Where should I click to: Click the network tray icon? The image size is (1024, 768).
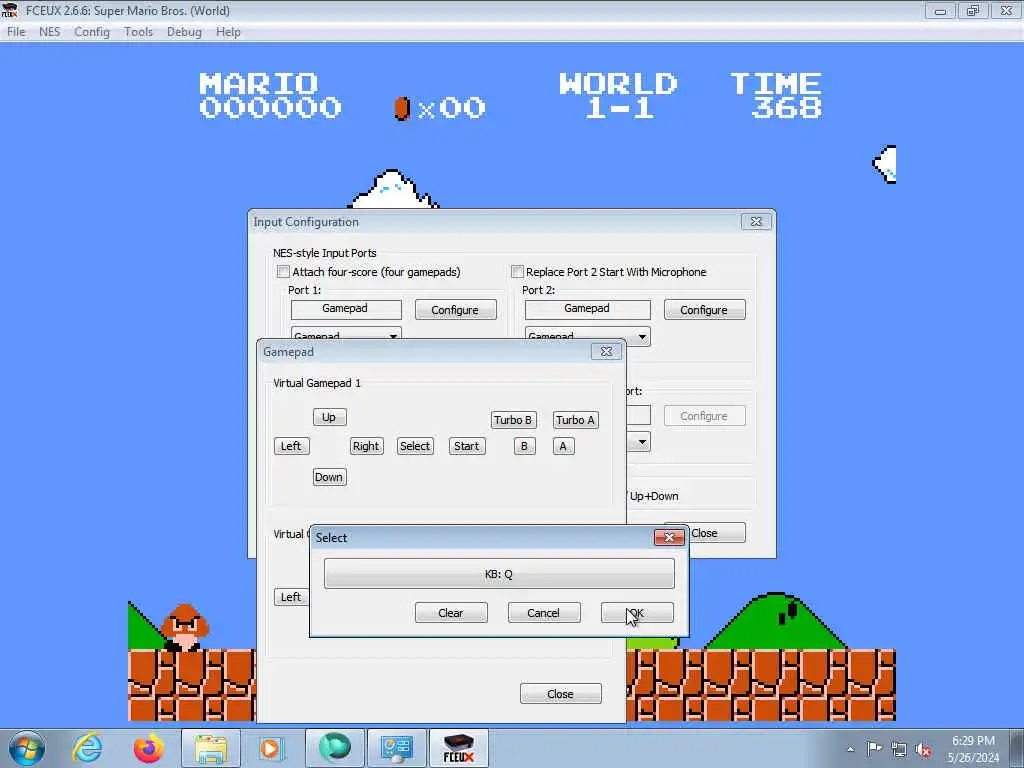(899, 749)
